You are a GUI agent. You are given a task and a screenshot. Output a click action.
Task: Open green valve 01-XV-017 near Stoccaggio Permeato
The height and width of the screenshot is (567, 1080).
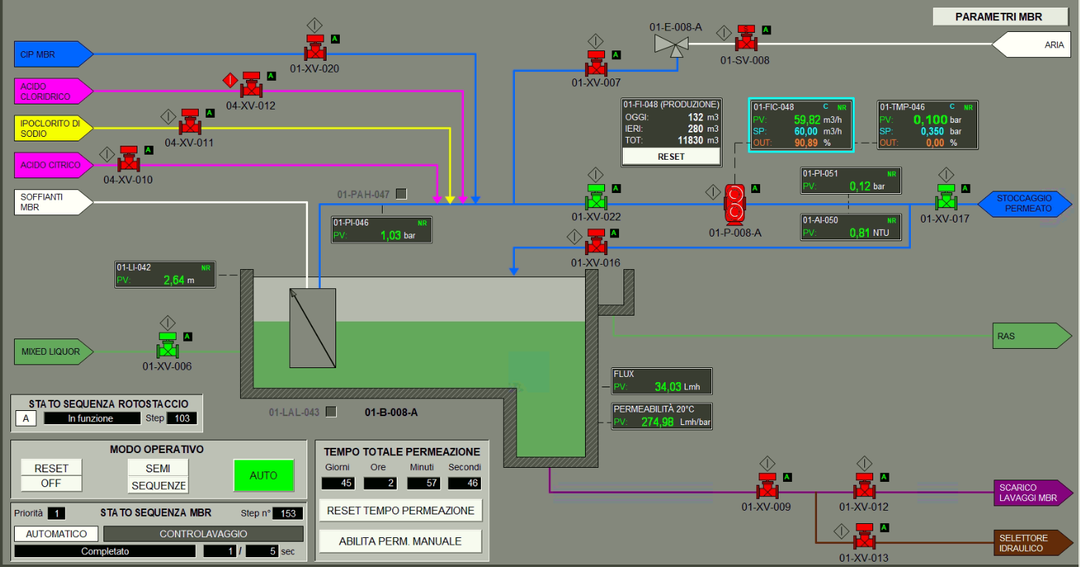946,198
